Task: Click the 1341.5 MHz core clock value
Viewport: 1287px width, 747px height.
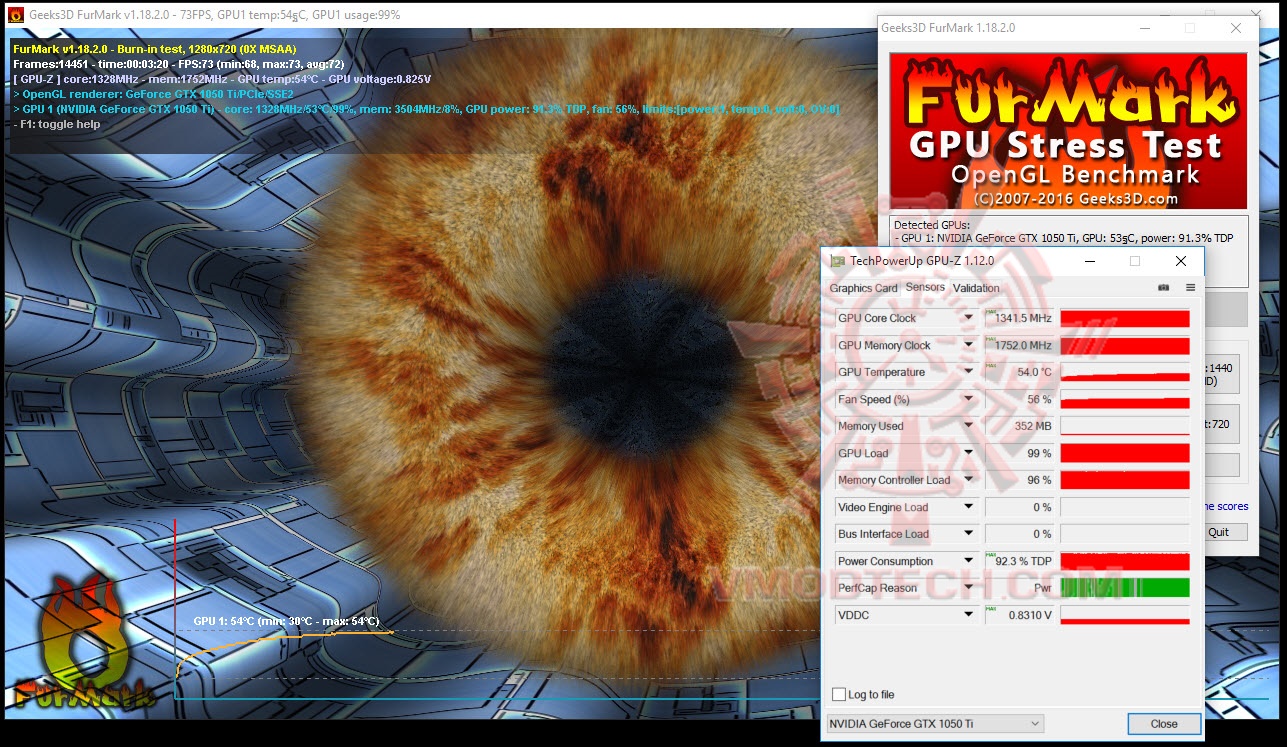Action: (1021, 318)
